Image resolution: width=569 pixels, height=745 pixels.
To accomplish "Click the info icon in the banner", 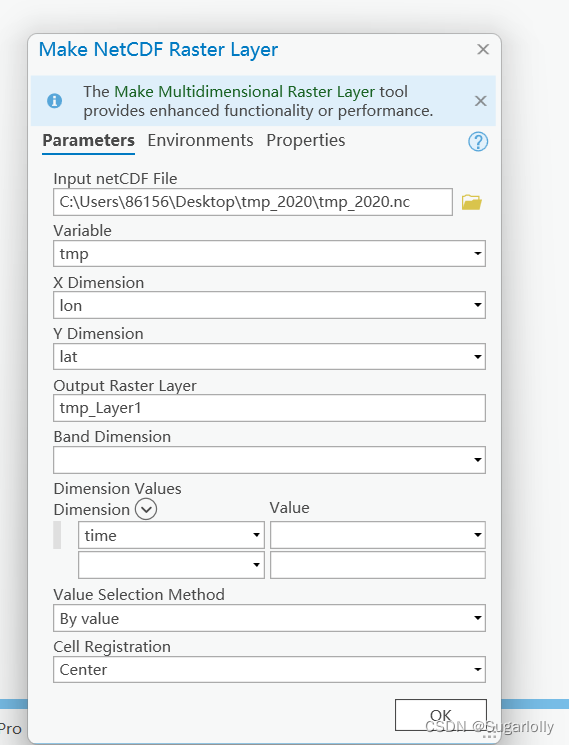I will [x=55, y=101].
